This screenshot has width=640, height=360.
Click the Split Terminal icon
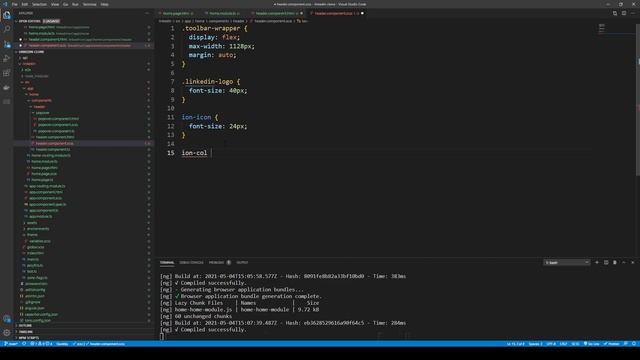pos(606,262)
